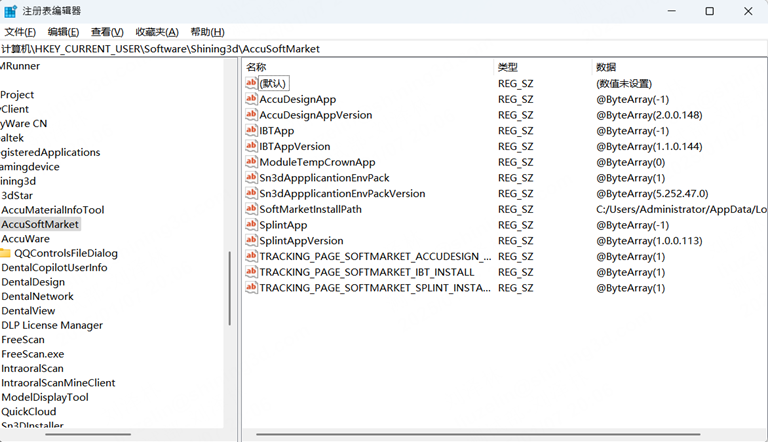Screen dimensions: 768x442
Task: Select the 3dStar key in tree
Action: point(17,195)
